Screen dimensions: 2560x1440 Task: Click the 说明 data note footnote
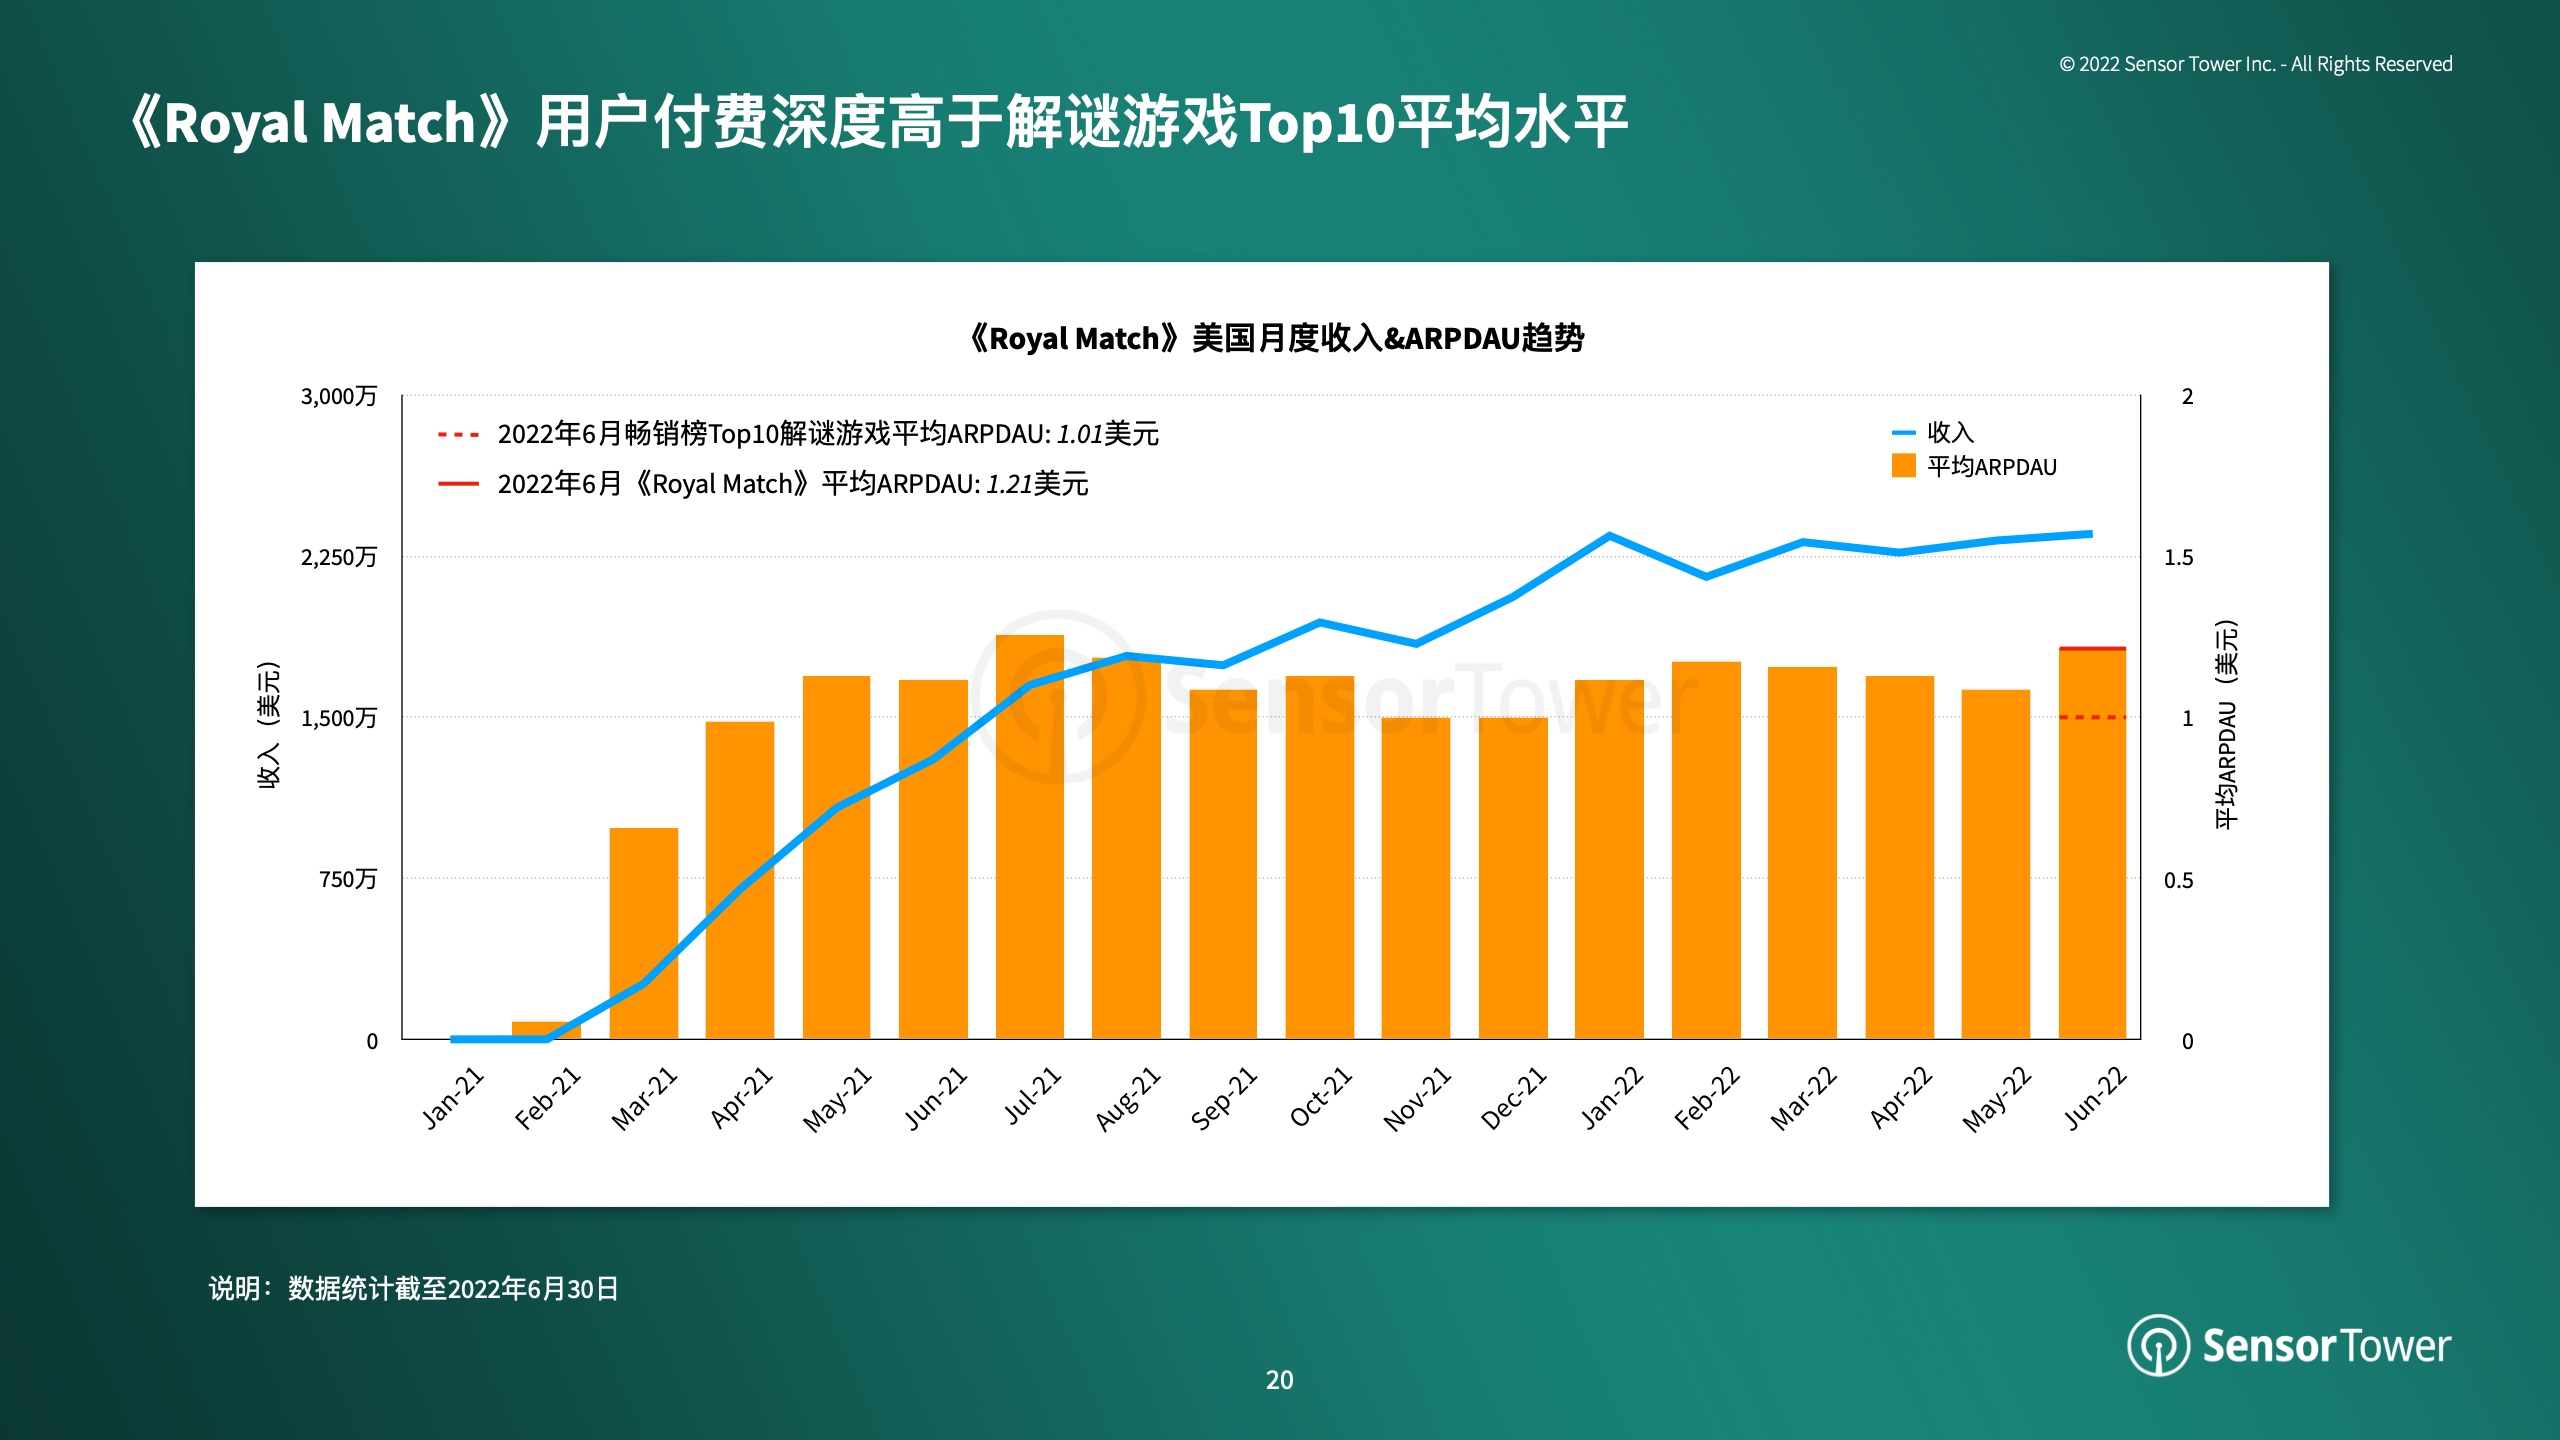[413, 1288]
